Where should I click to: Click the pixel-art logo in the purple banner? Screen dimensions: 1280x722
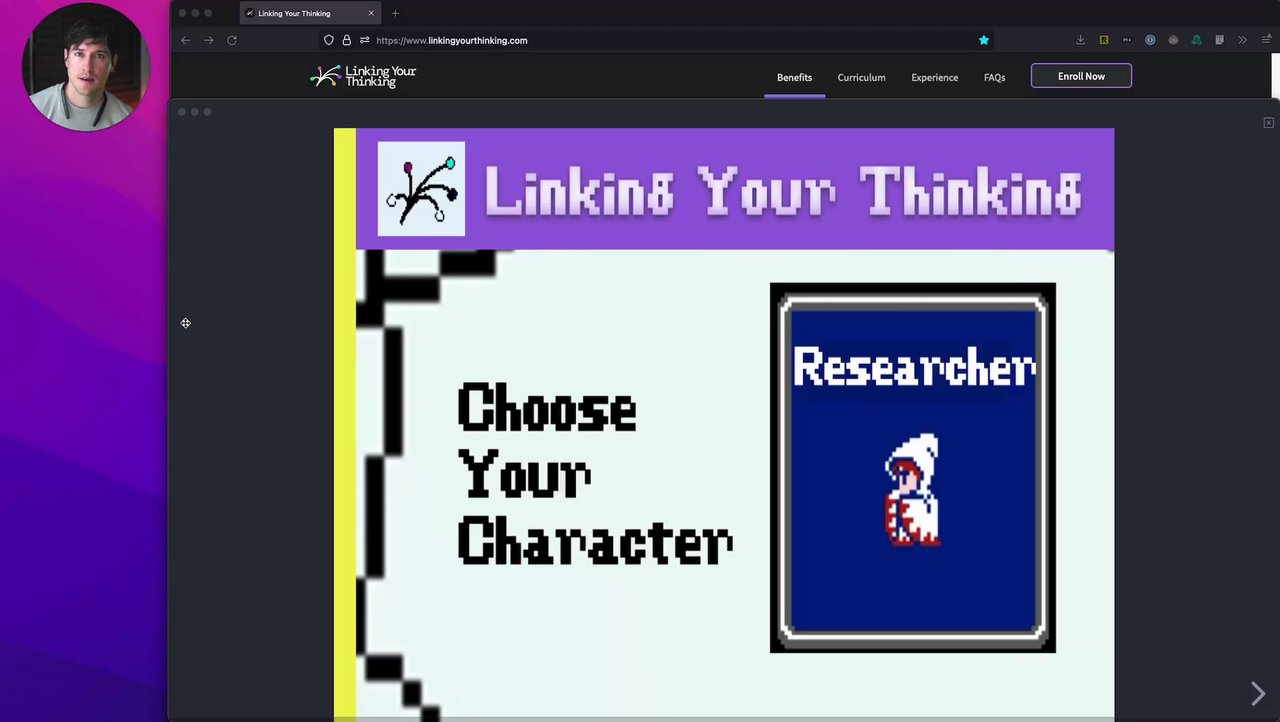(421, 189)
